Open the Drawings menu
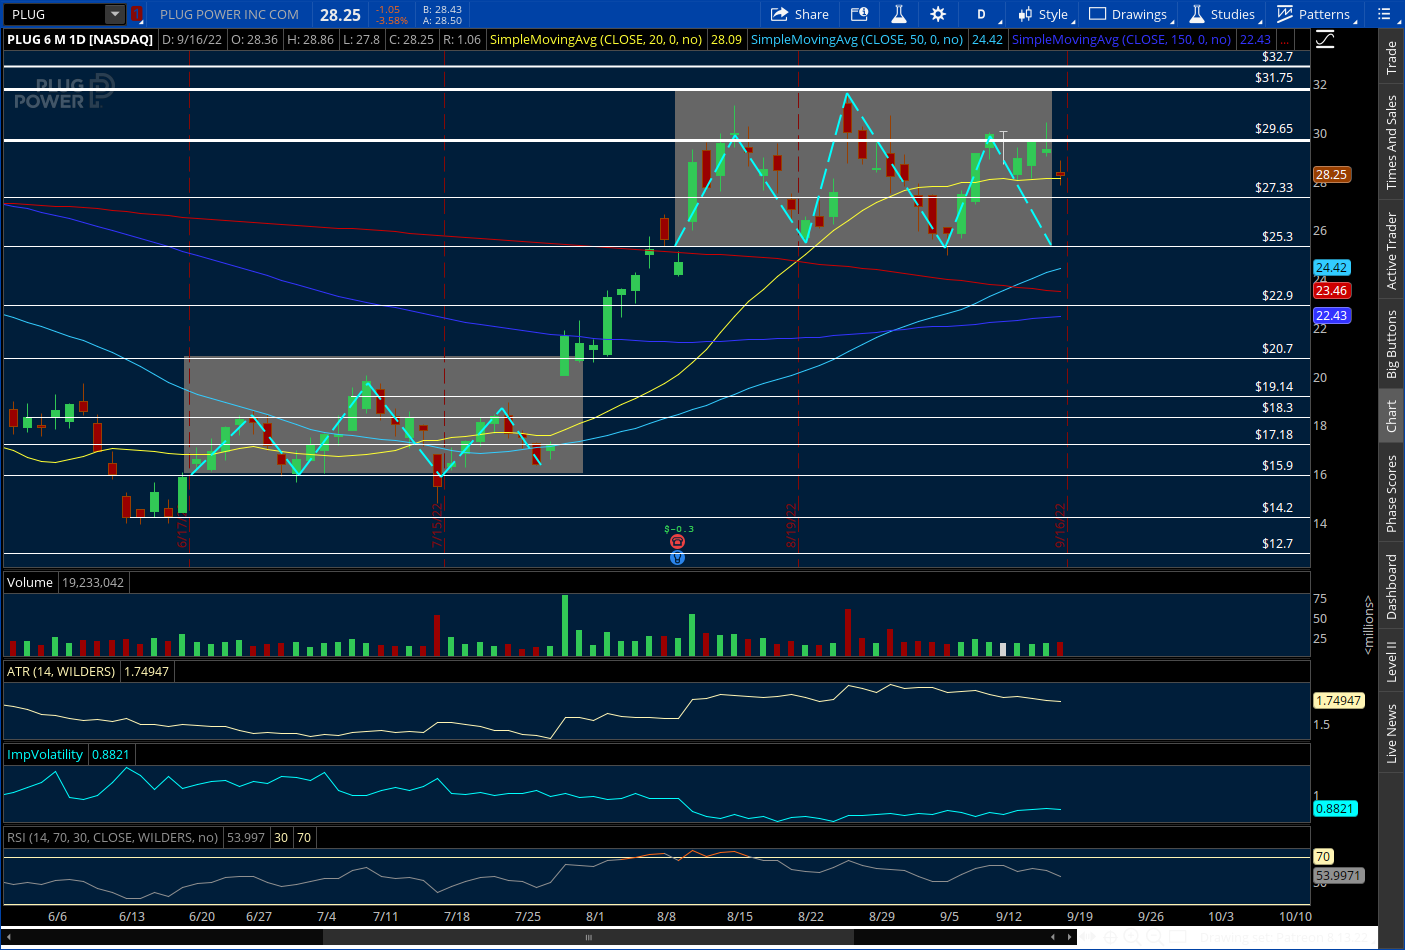This screenshot has width=1405, height=950. pyautogui.click(x=1129, y=14)
